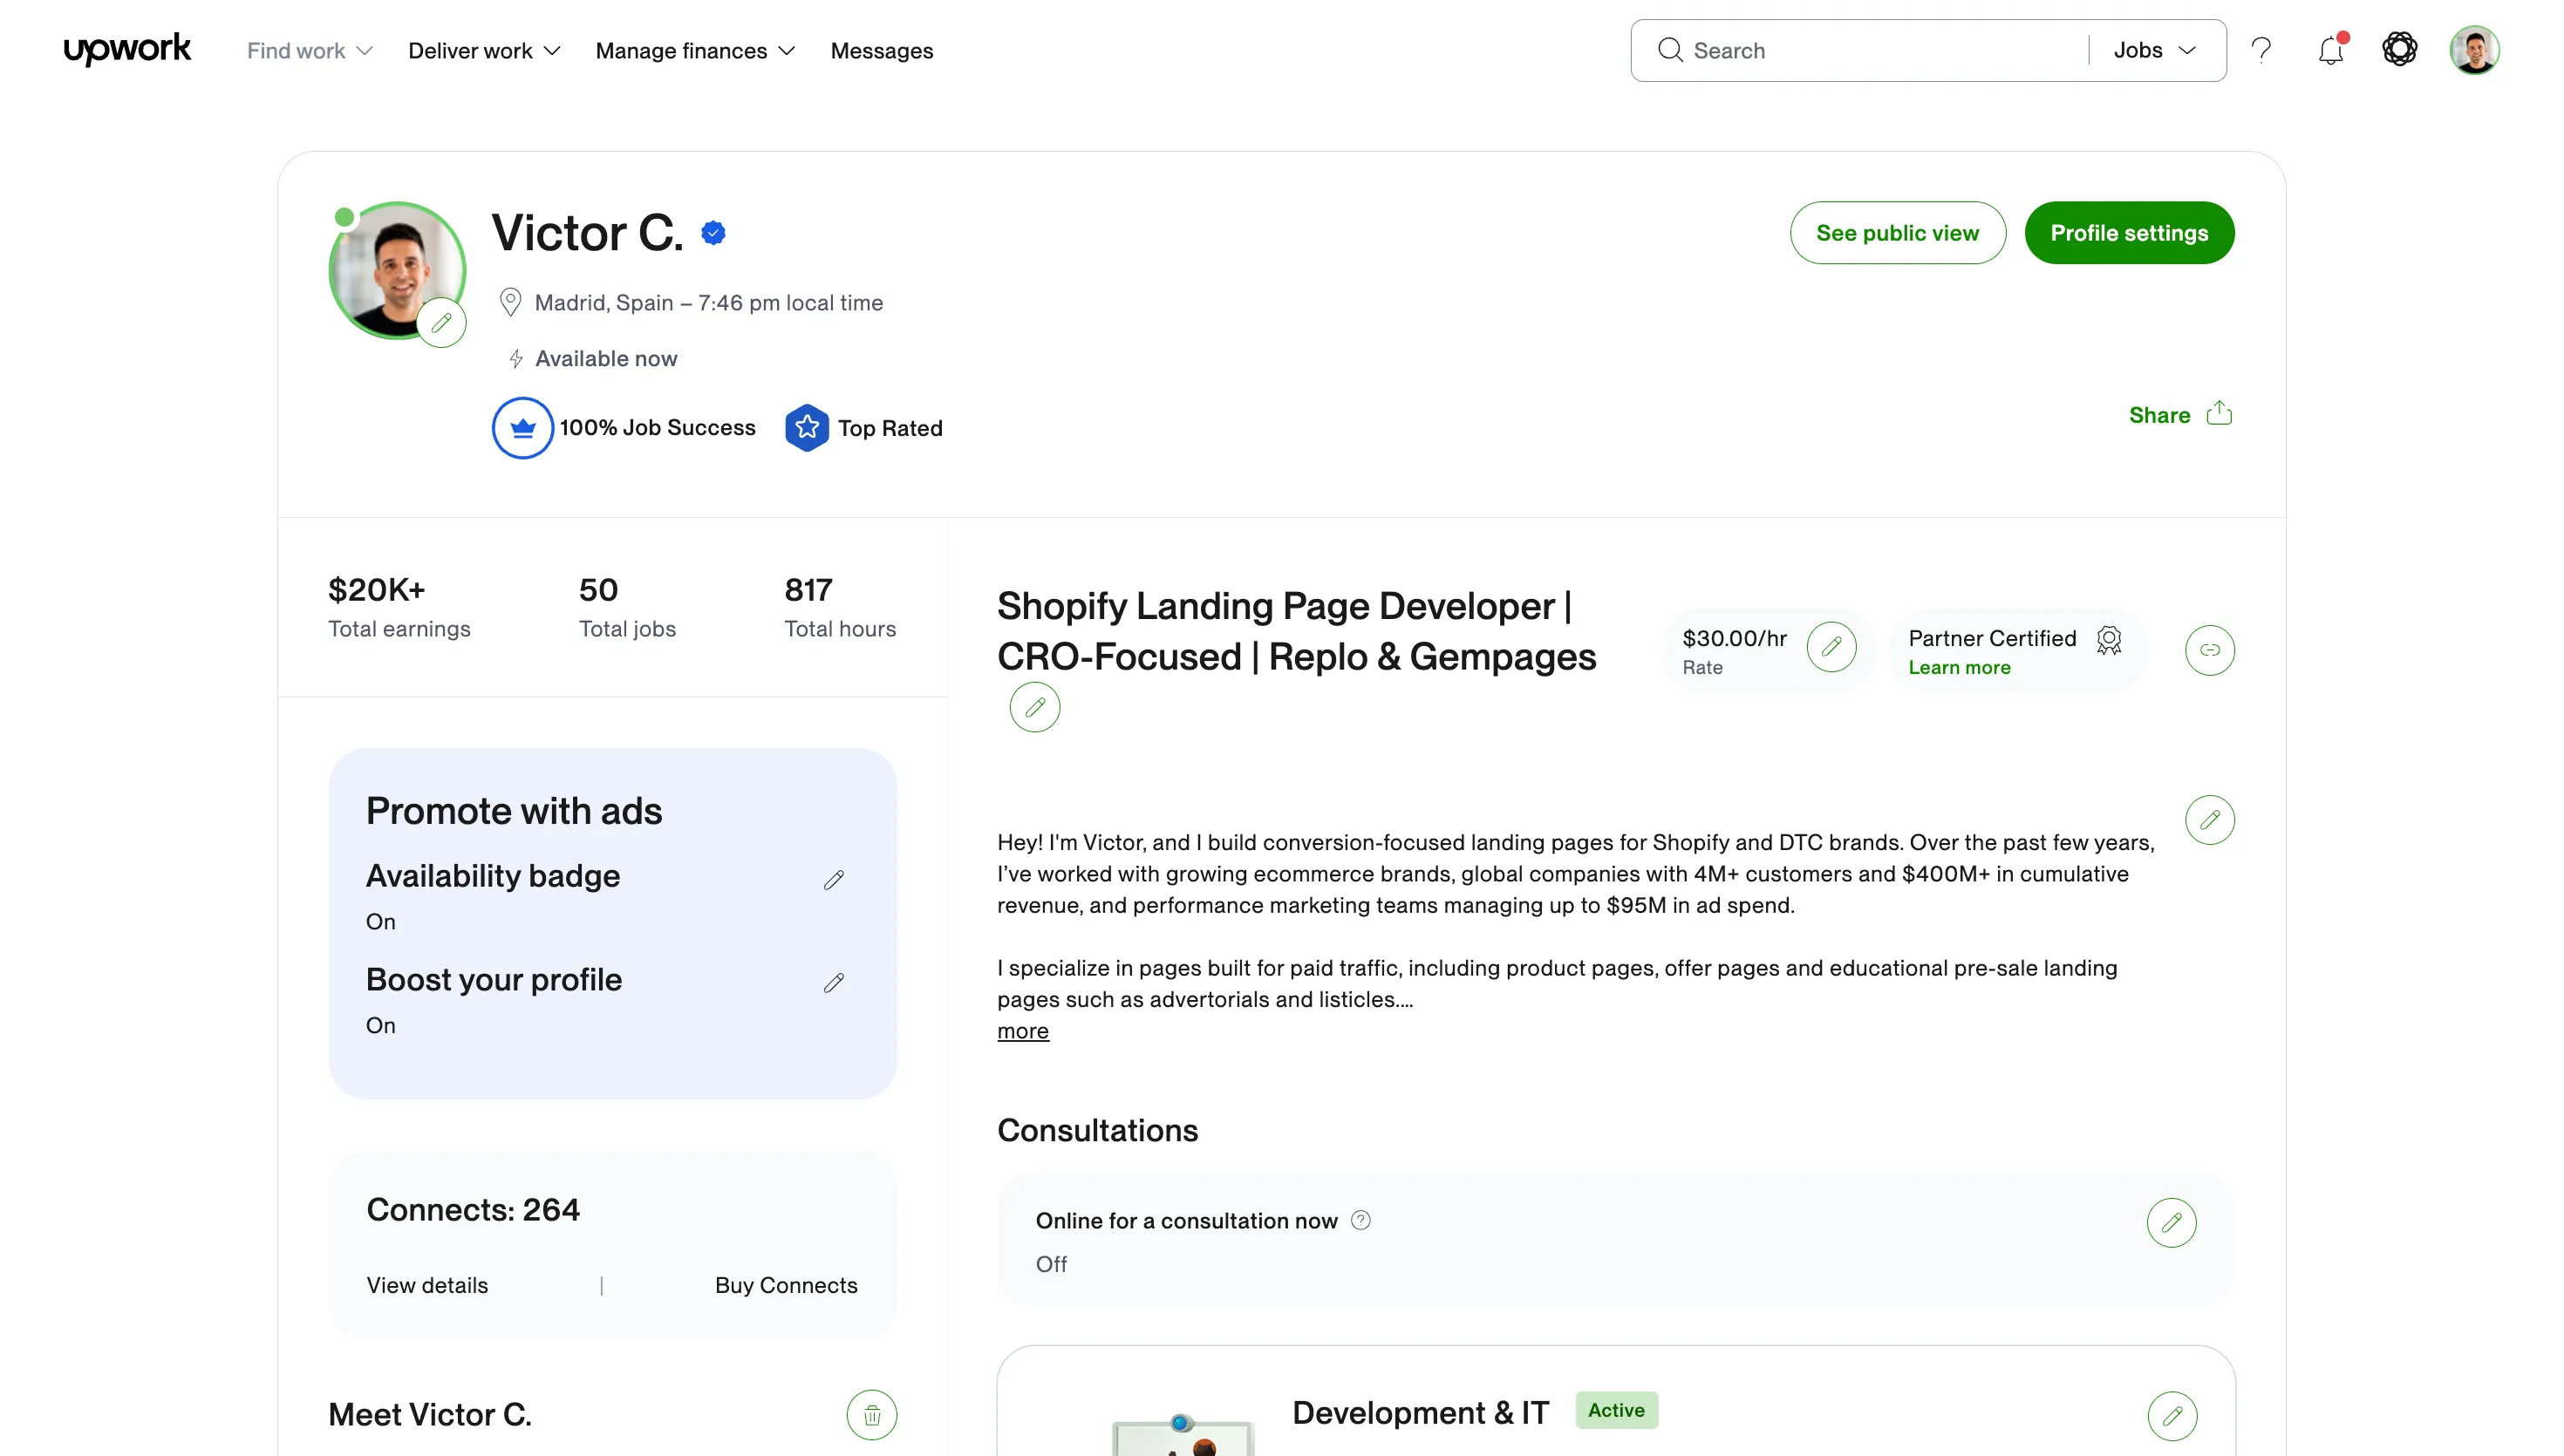Click the $20K+ Total earnings stat
Image resolution: width=2564 pixels, height=1456 pixels.
pyautogui.click(x=399, y=607)
